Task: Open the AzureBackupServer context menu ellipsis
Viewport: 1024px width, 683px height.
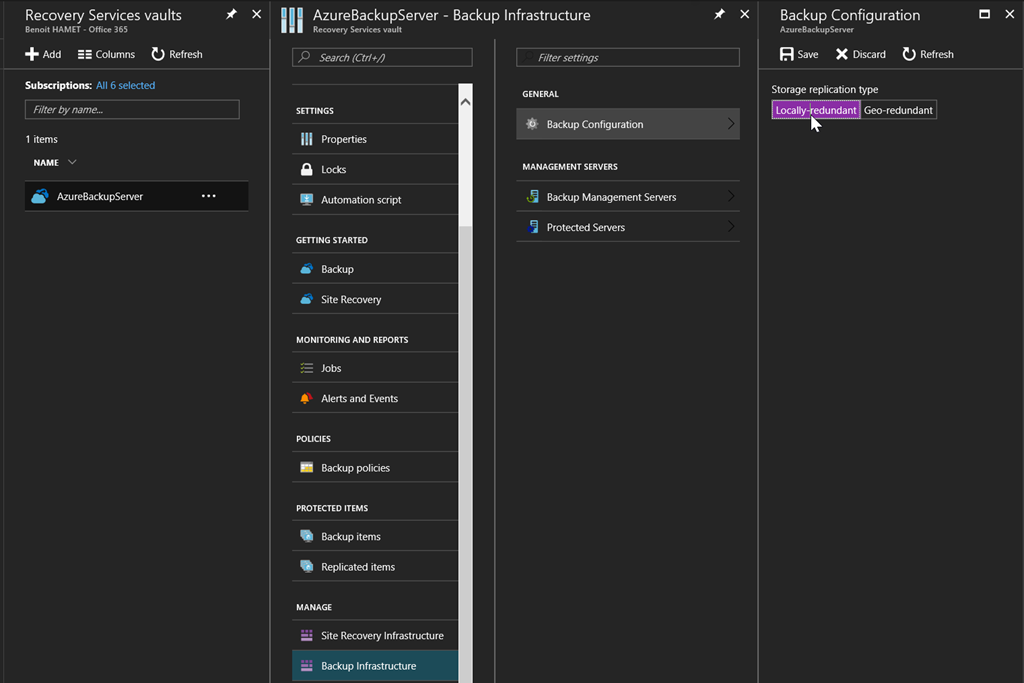Action: click(208, 196)
